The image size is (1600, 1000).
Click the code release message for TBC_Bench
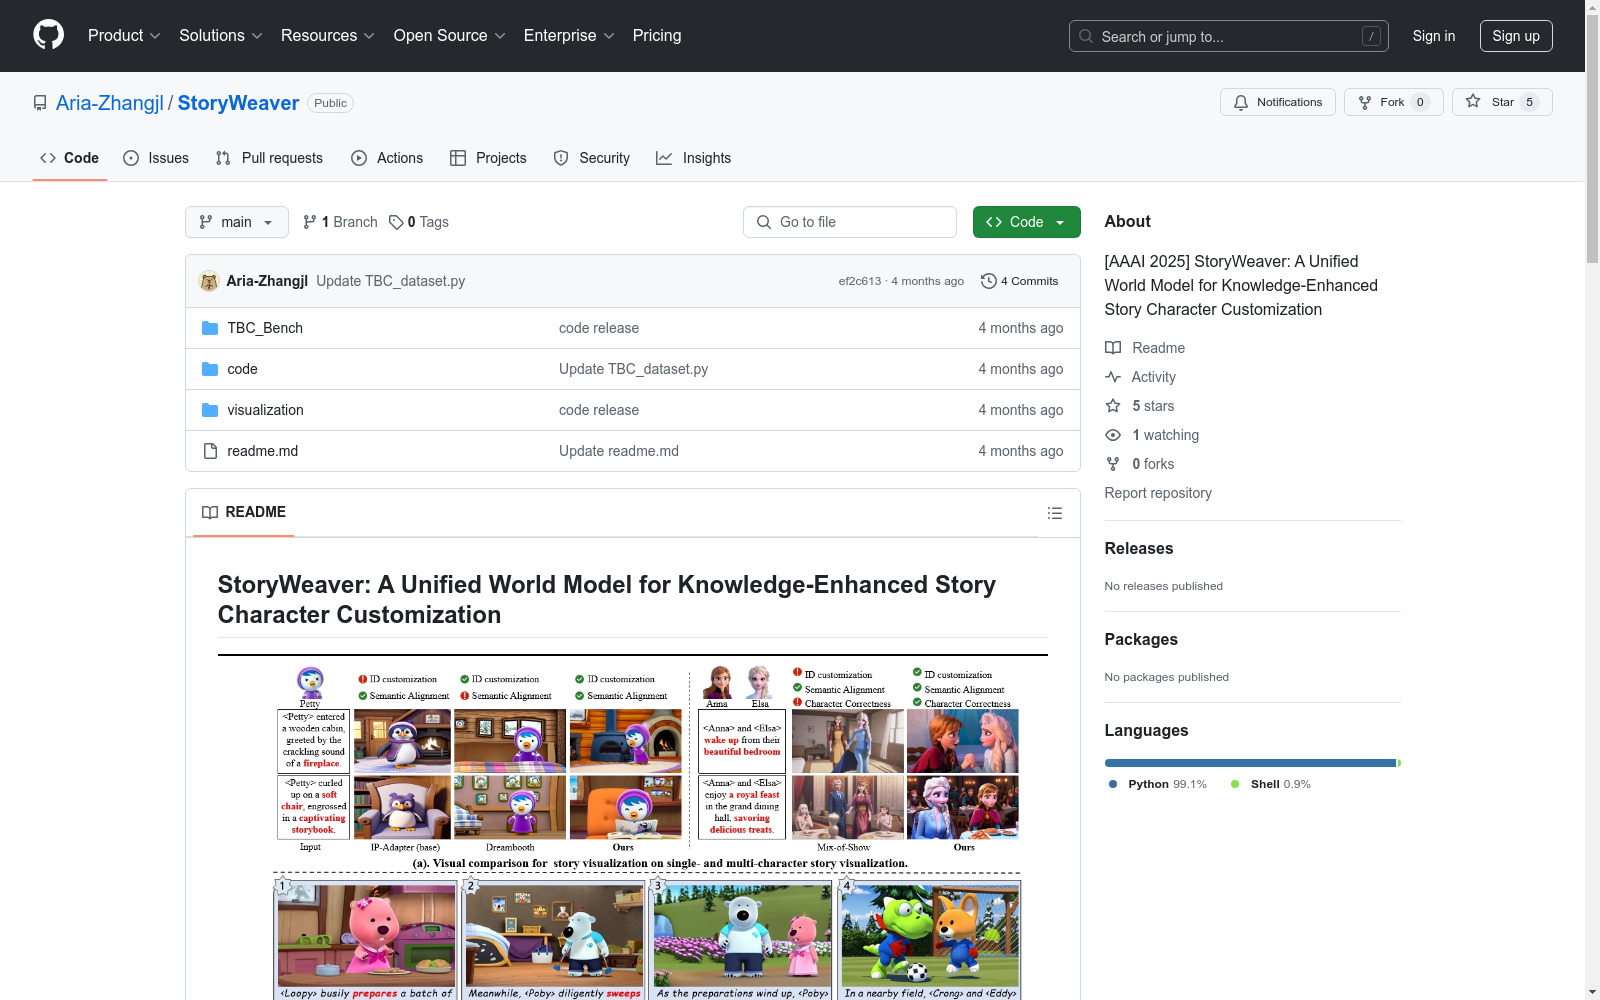(599, 328)
